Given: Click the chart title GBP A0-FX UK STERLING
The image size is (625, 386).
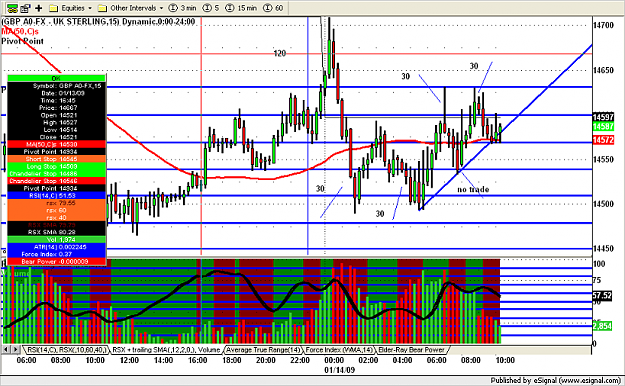Looking at the screenshot, I should point(98,22).
